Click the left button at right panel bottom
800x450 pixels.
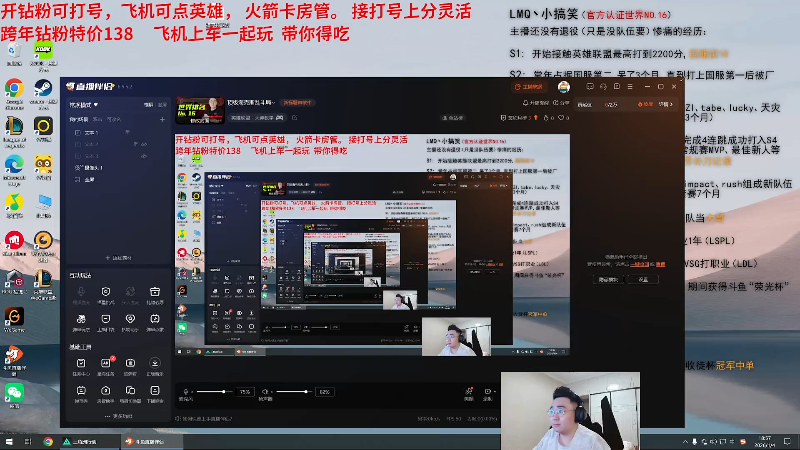pyautogui.click(x=608, y=280)
